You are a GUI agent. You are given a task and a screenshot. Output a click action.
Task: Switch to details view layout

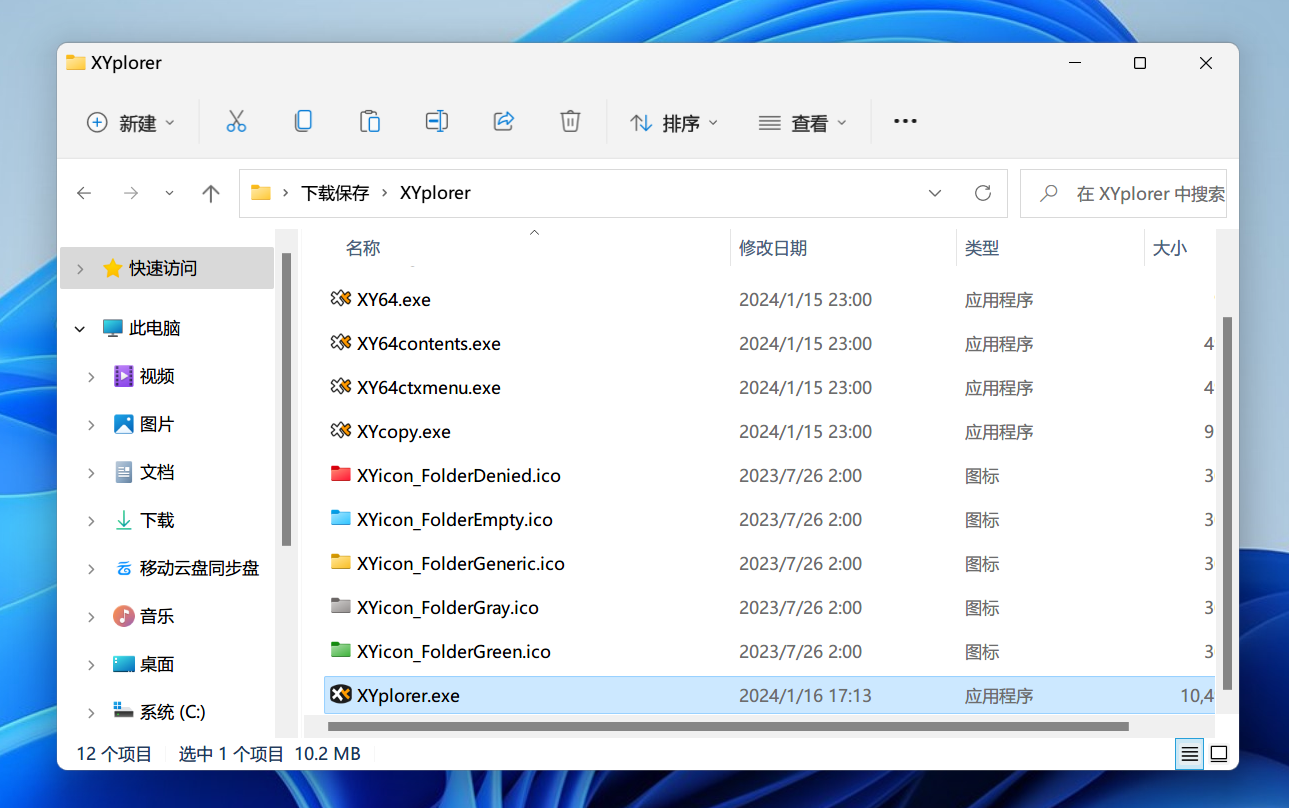point(1189,754)
